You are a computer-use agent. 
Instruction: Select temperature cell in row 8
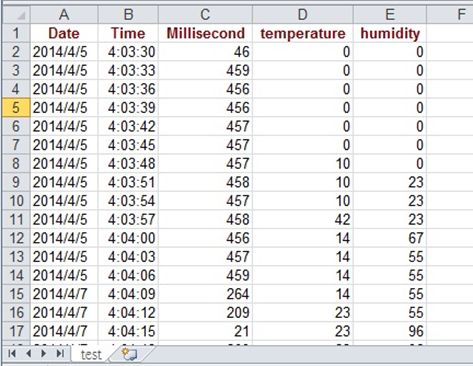click(x=303, y=164)
